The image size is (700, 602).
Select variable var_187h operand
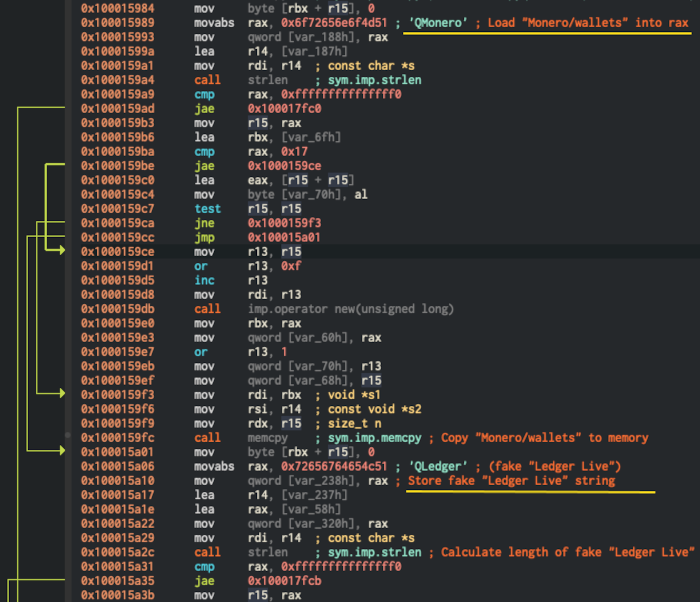pyautogui.click(x=315, y=51)
